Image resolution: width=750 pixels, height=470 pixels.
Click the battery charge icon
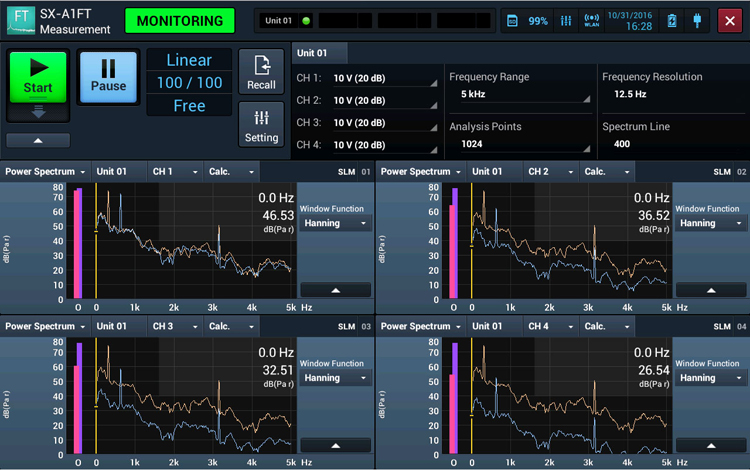pyautogui.click(x=670, y=21)
